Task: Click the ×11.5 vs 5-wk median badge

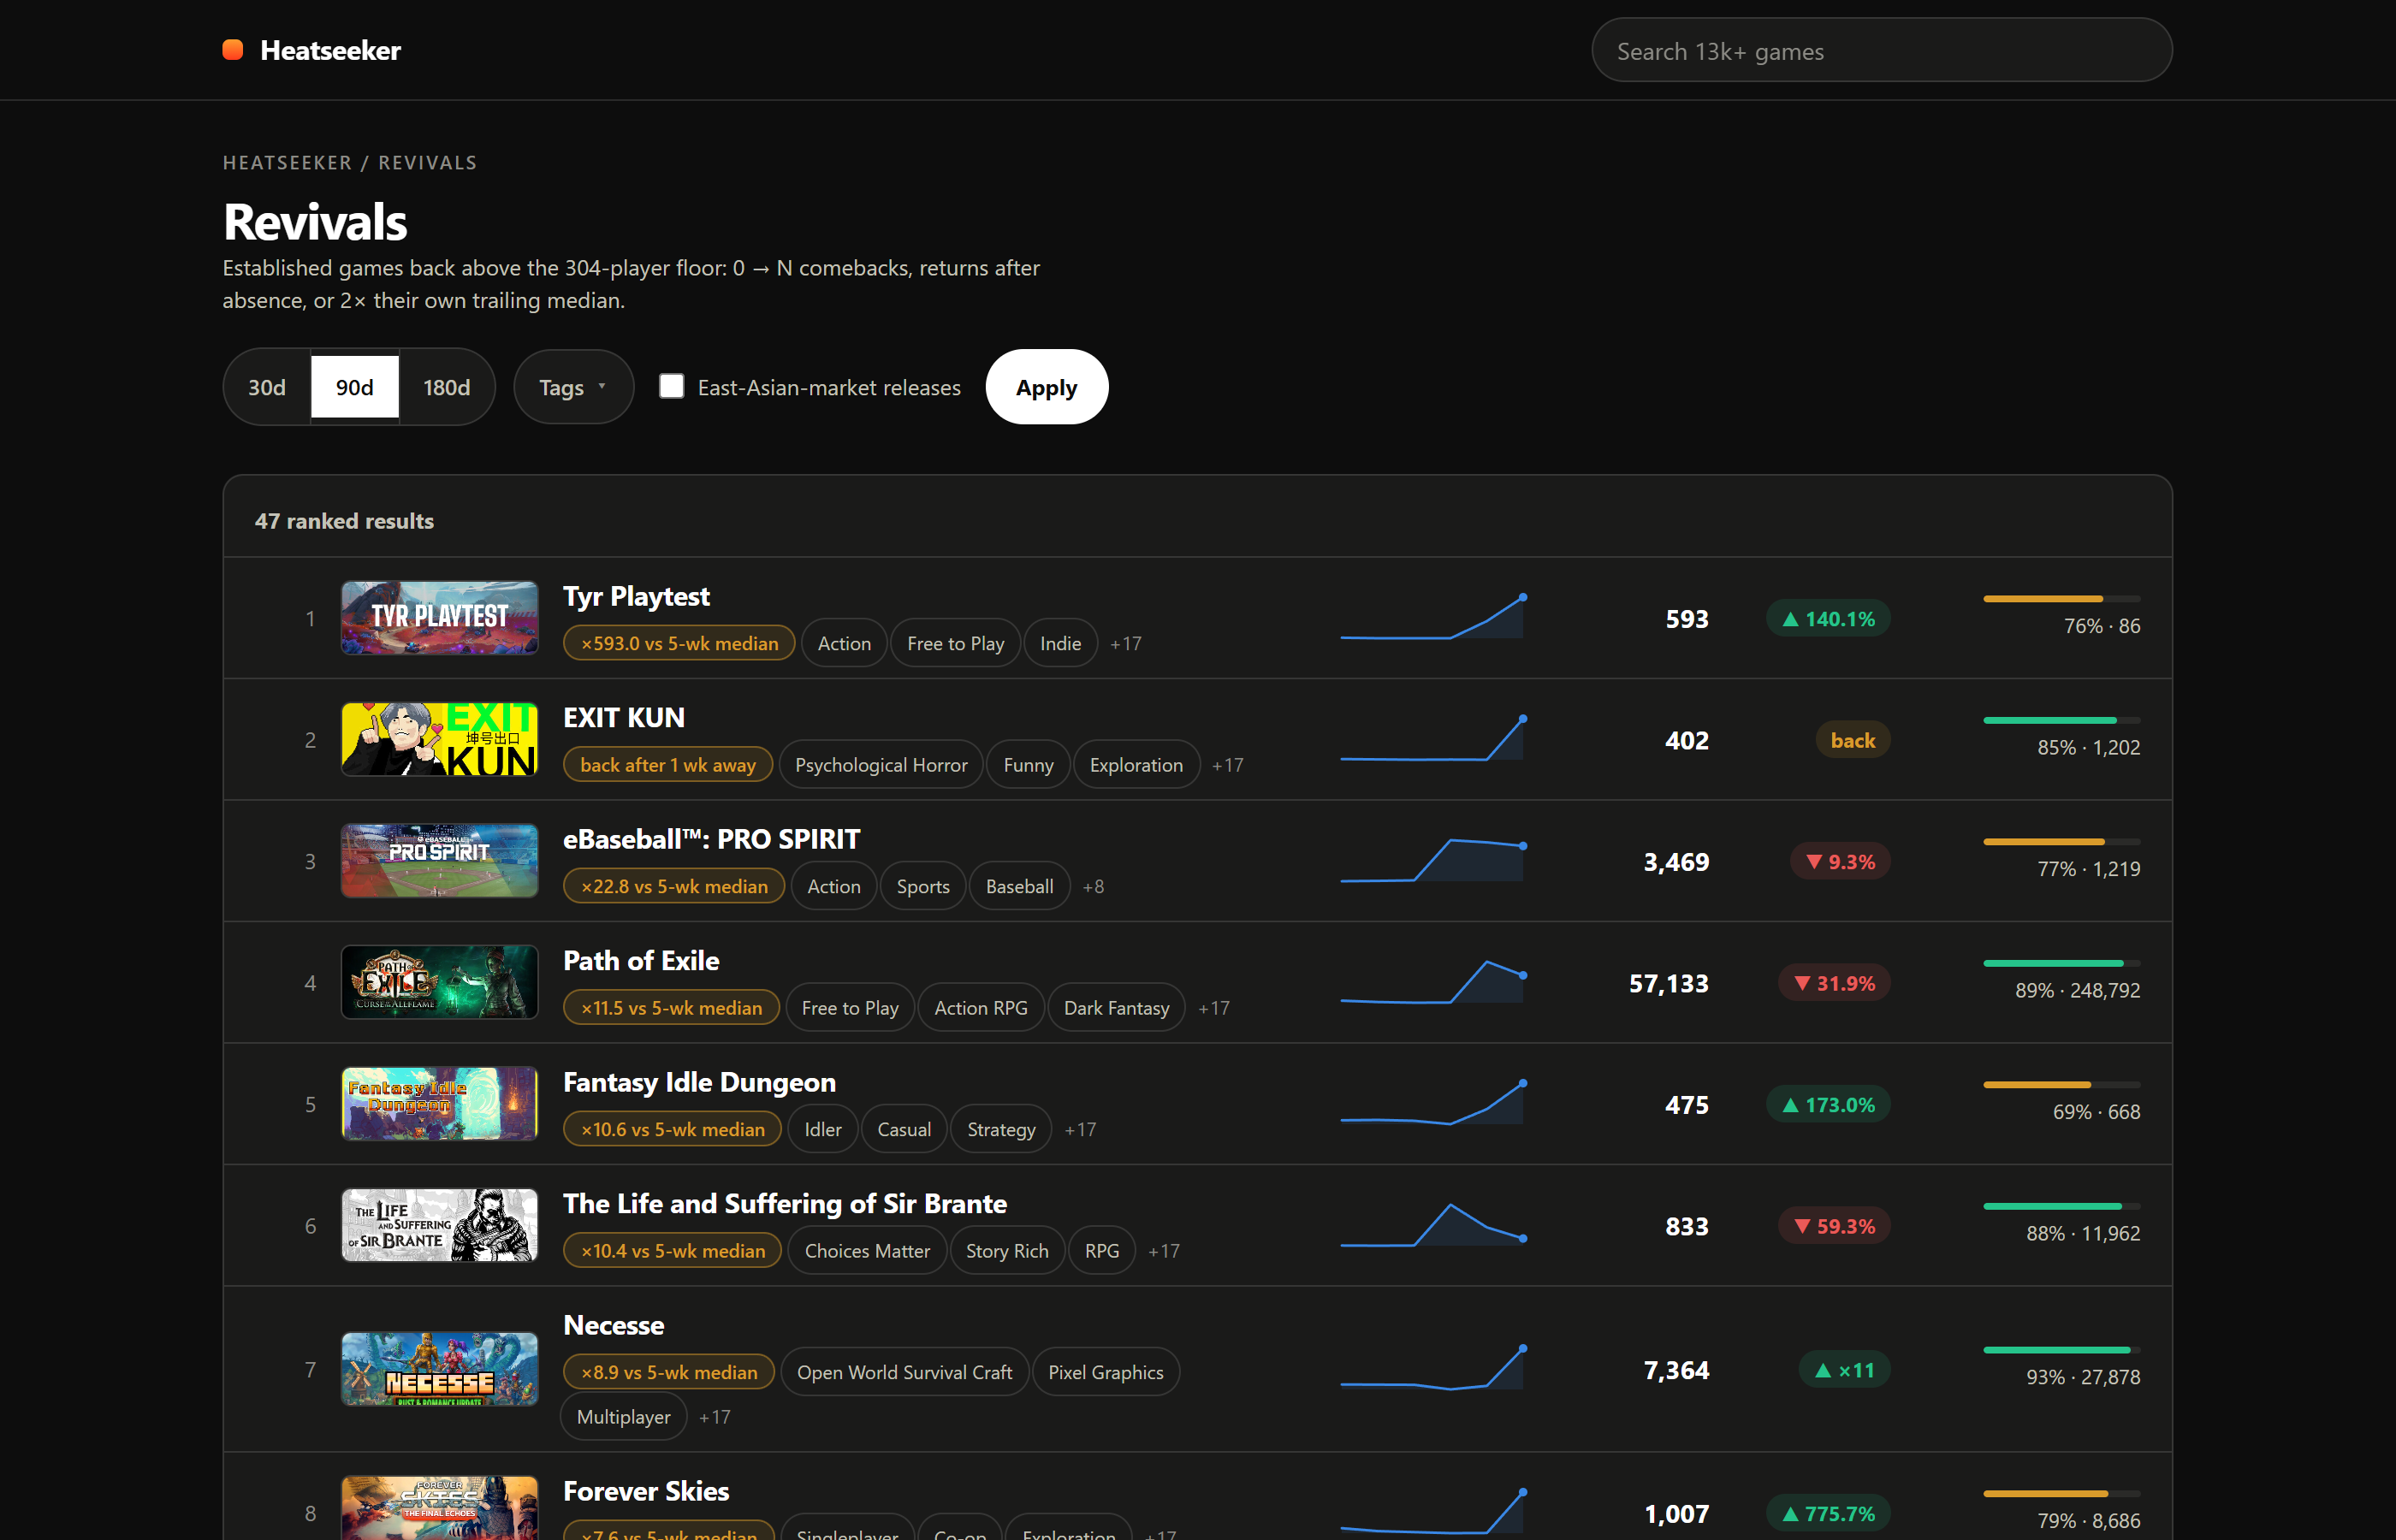Action: point(671,1008)
